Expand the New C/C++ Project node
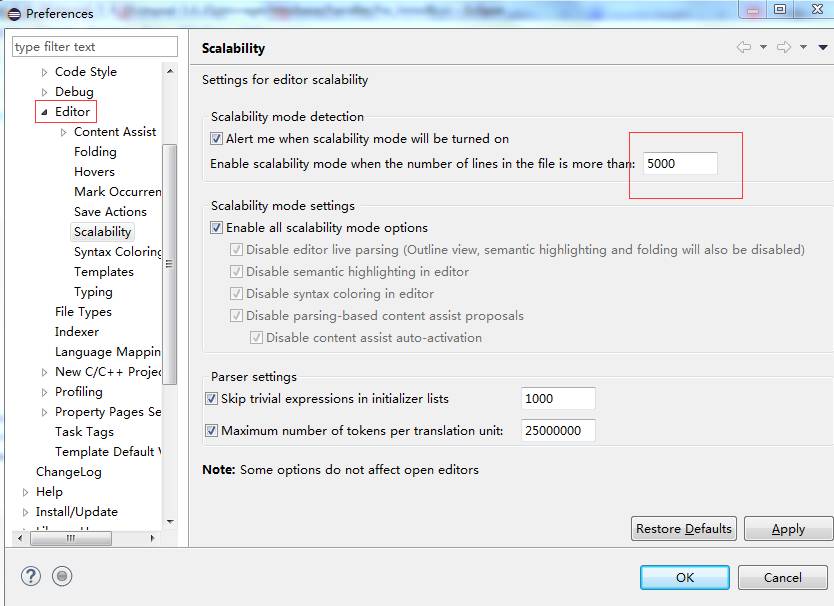834x606 pixels. pyautogui.click(x=44, y=372)
